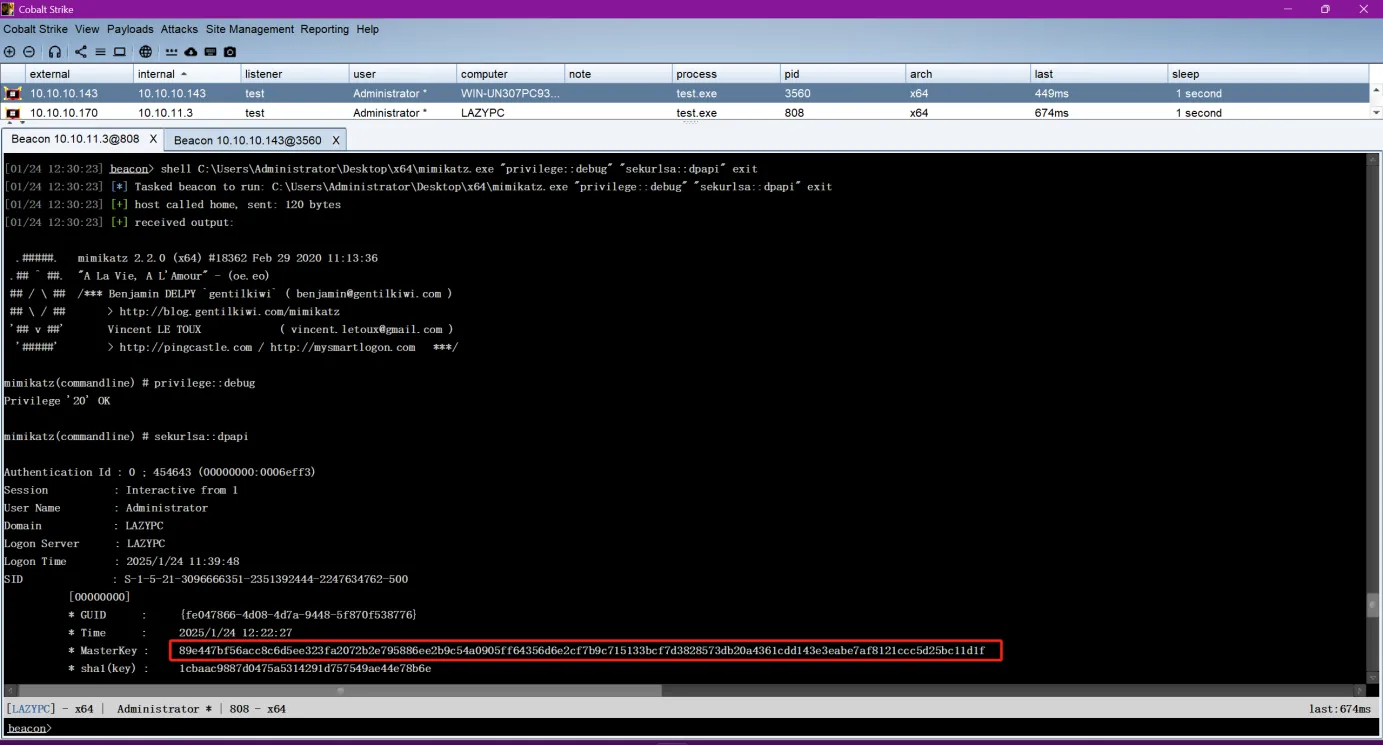This screenshot has height=745, width=1383.
Task: Show the Target Table laptop icon
Action: (x=119, y=52)
